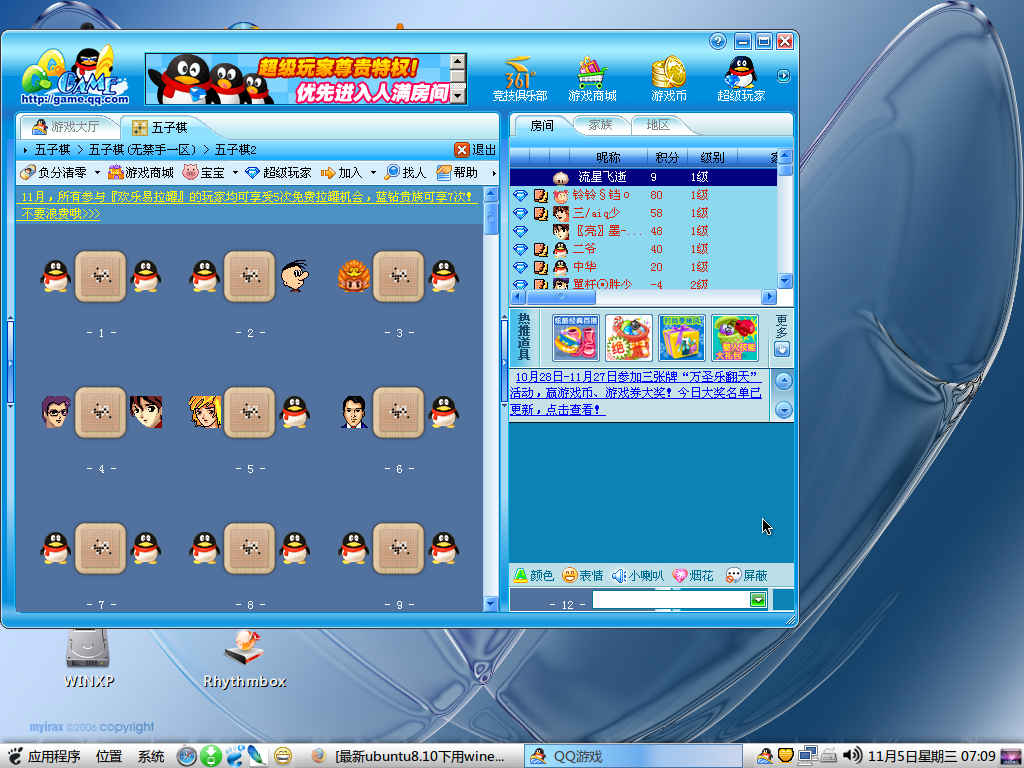Image resolution: width=1024 pixels, height=768 pixels.
Task: Click the glasses avatar at table 4
Action: (56, 412)
